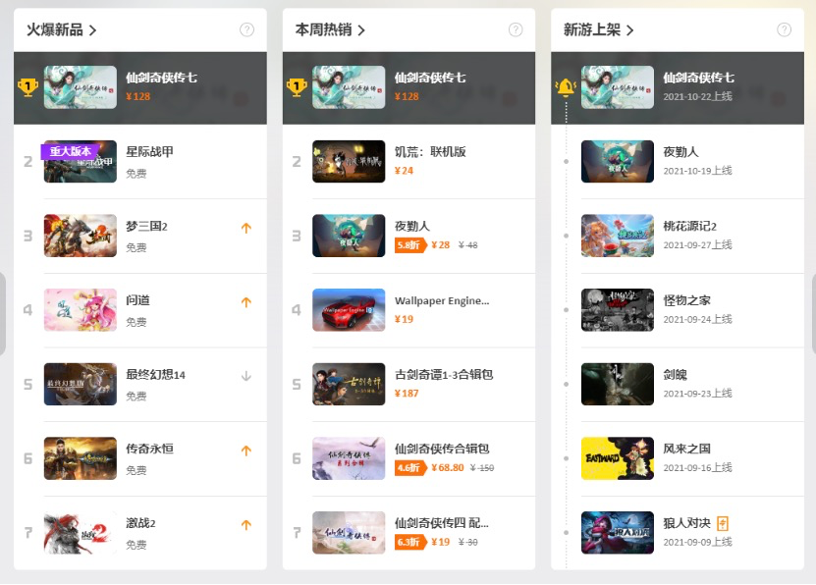Open 风来之国 Eastward thumbnail
Screen dimensions: 816x585
[617, 459]
